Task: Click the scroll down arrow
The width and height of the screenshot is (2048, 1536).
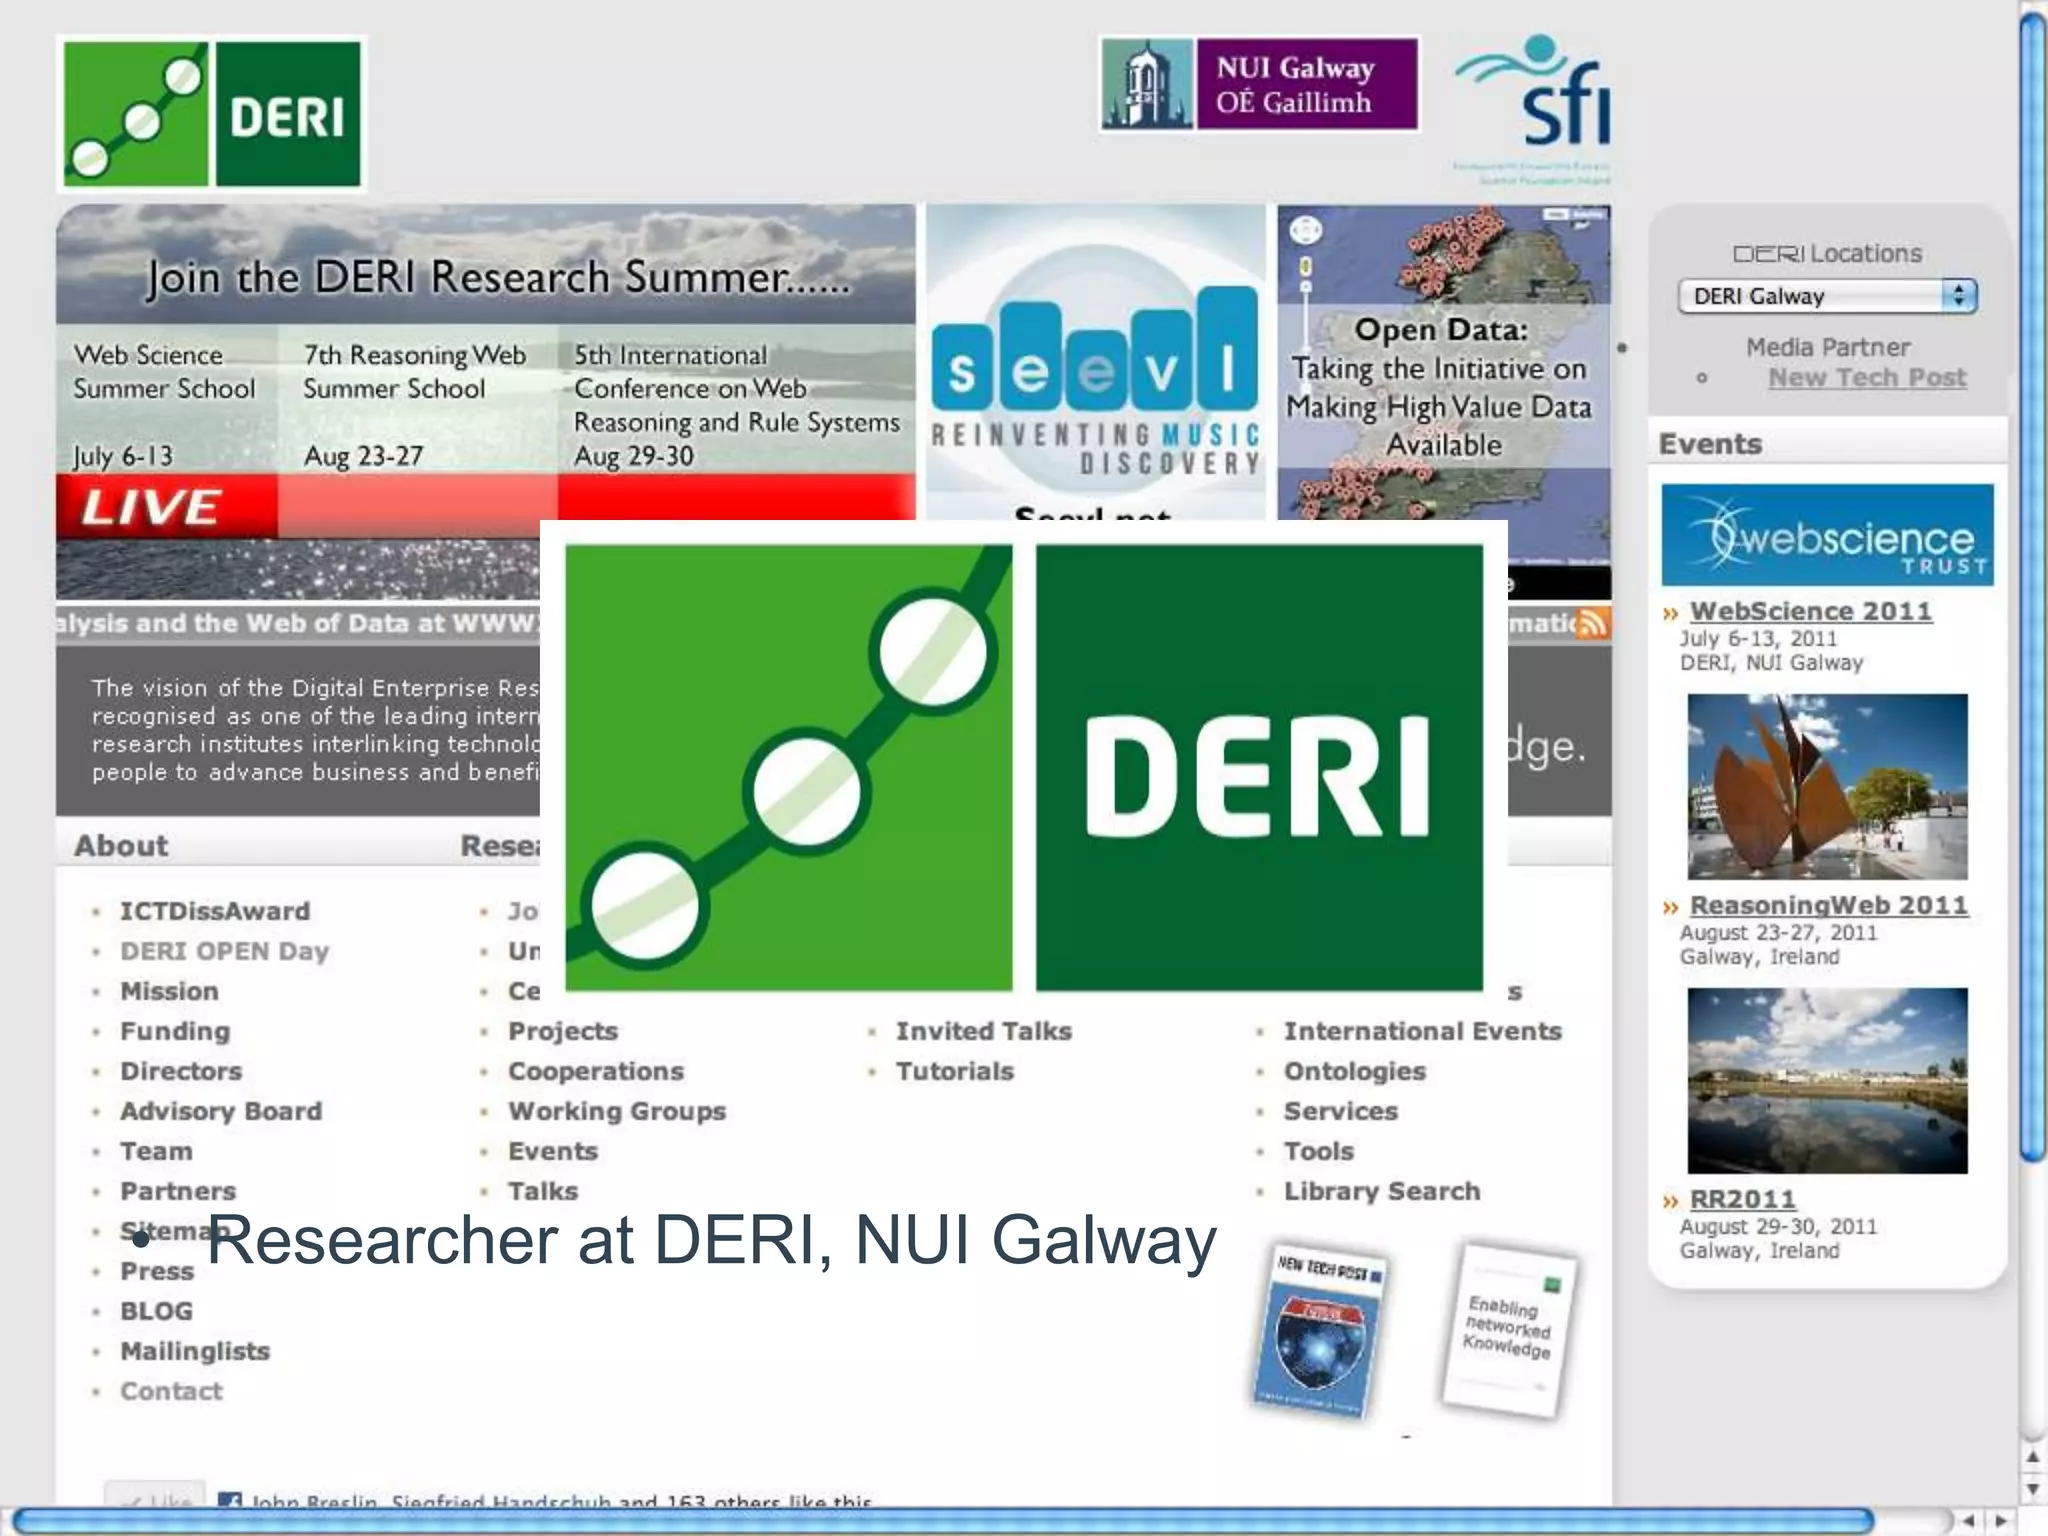Action: [2033, 1489]
